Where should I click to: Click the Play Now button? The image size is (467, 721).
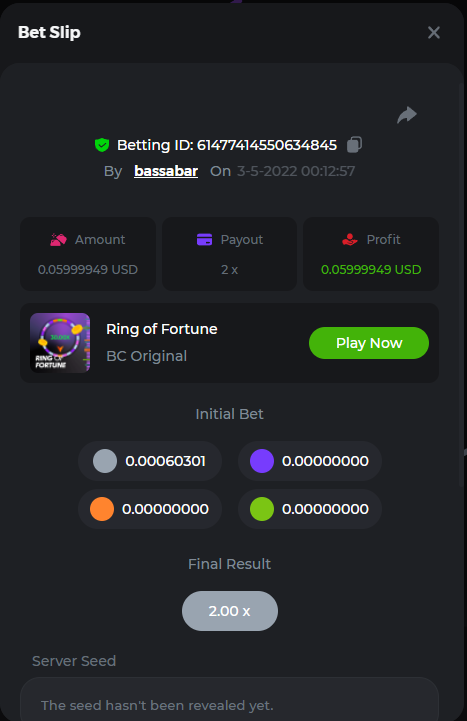pos(369,343)
